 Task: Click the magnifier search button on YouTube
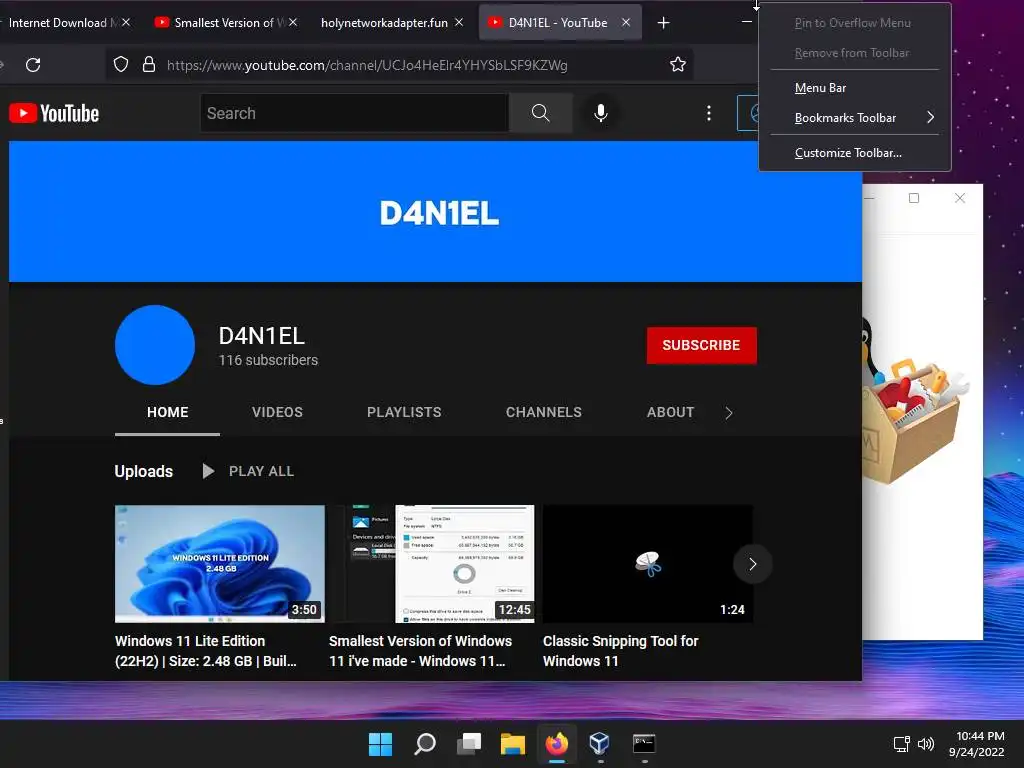coord(540,113)
